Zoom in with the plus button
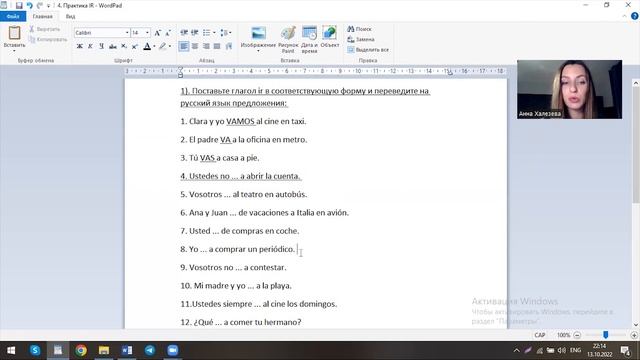This screenshot has height=360, width=640. coord(634,335)
